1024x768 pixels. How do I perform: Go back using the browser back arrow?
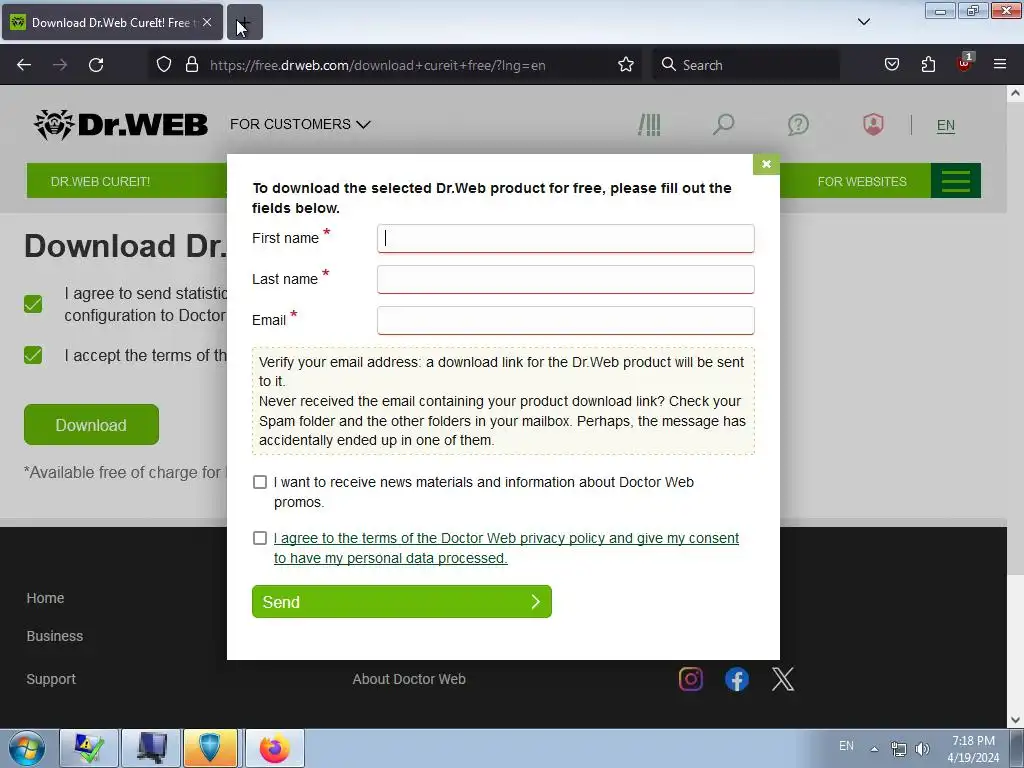coord(24,65)
